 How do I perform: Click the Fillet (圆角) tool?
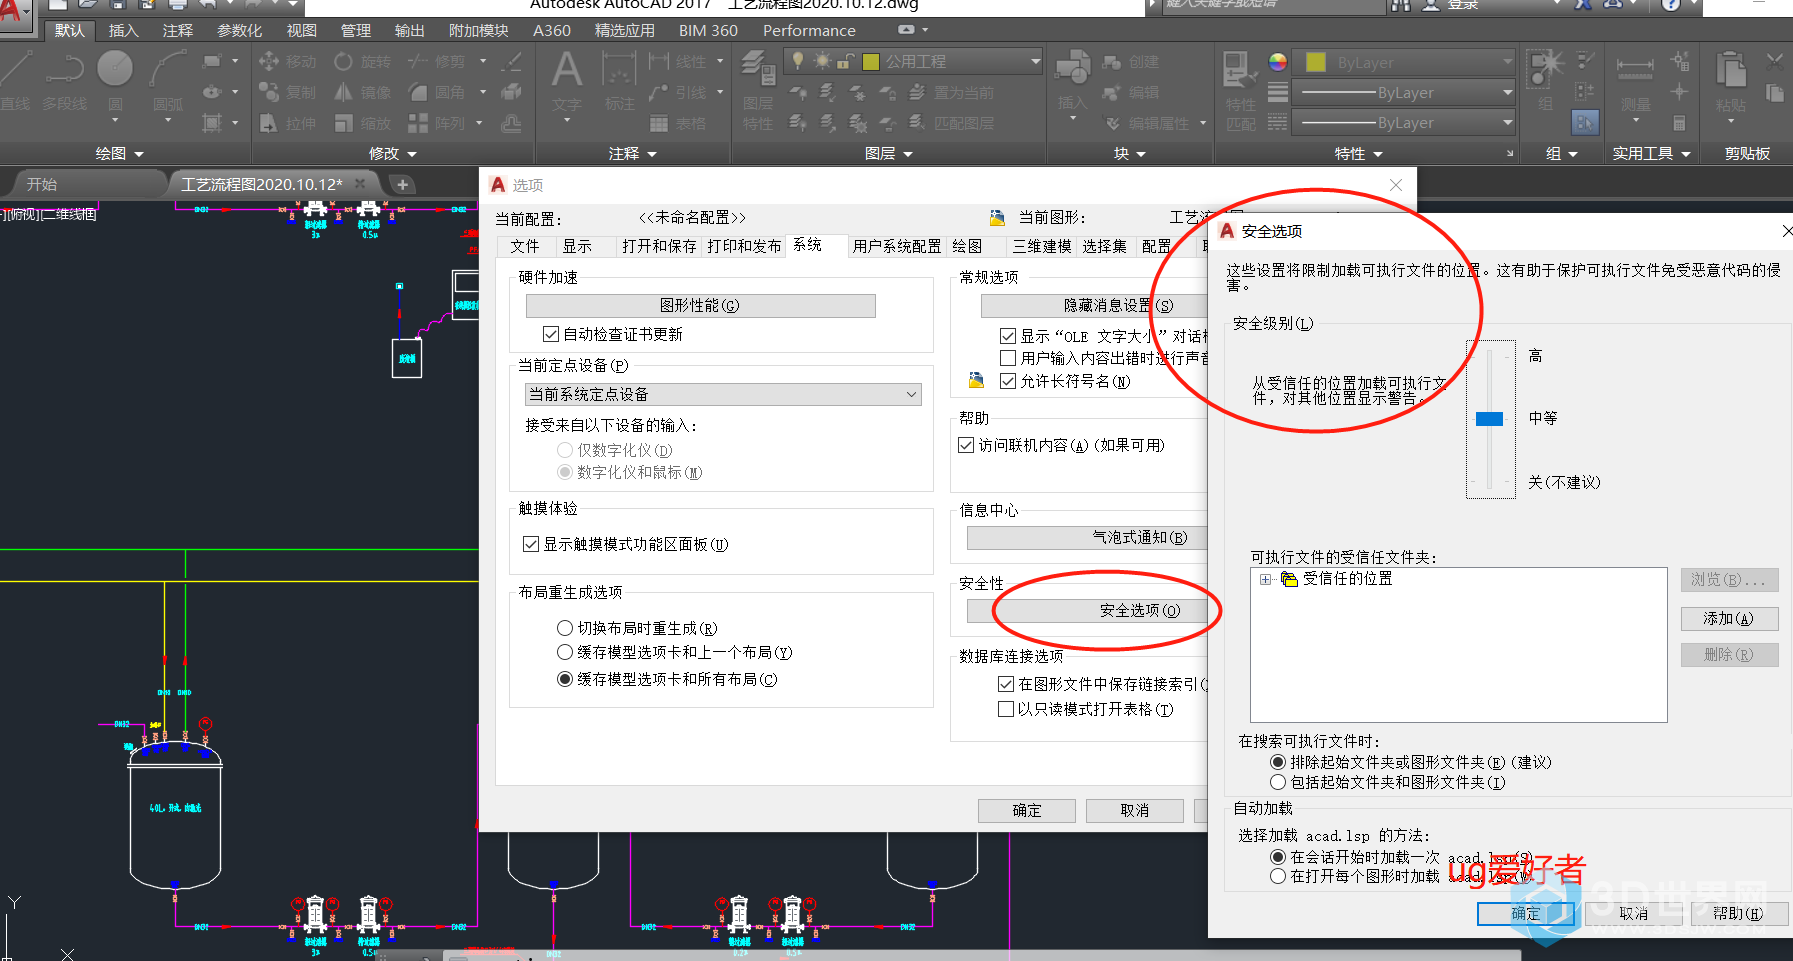[x=436, y=93]
